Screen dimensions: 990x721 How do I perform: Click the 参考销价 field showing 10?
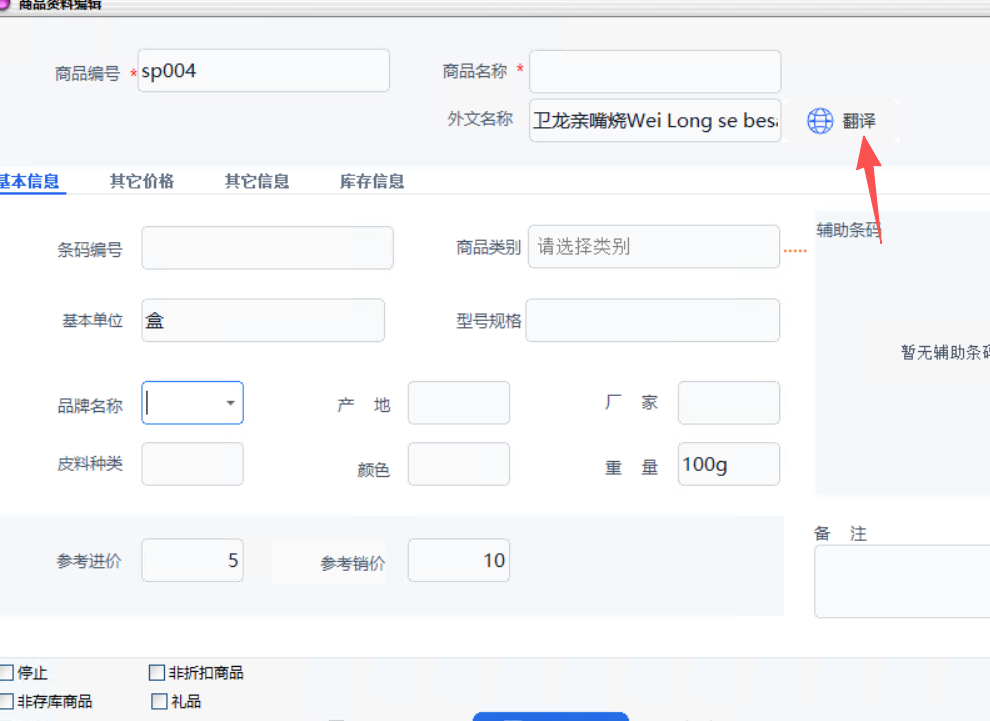(459, 560)
